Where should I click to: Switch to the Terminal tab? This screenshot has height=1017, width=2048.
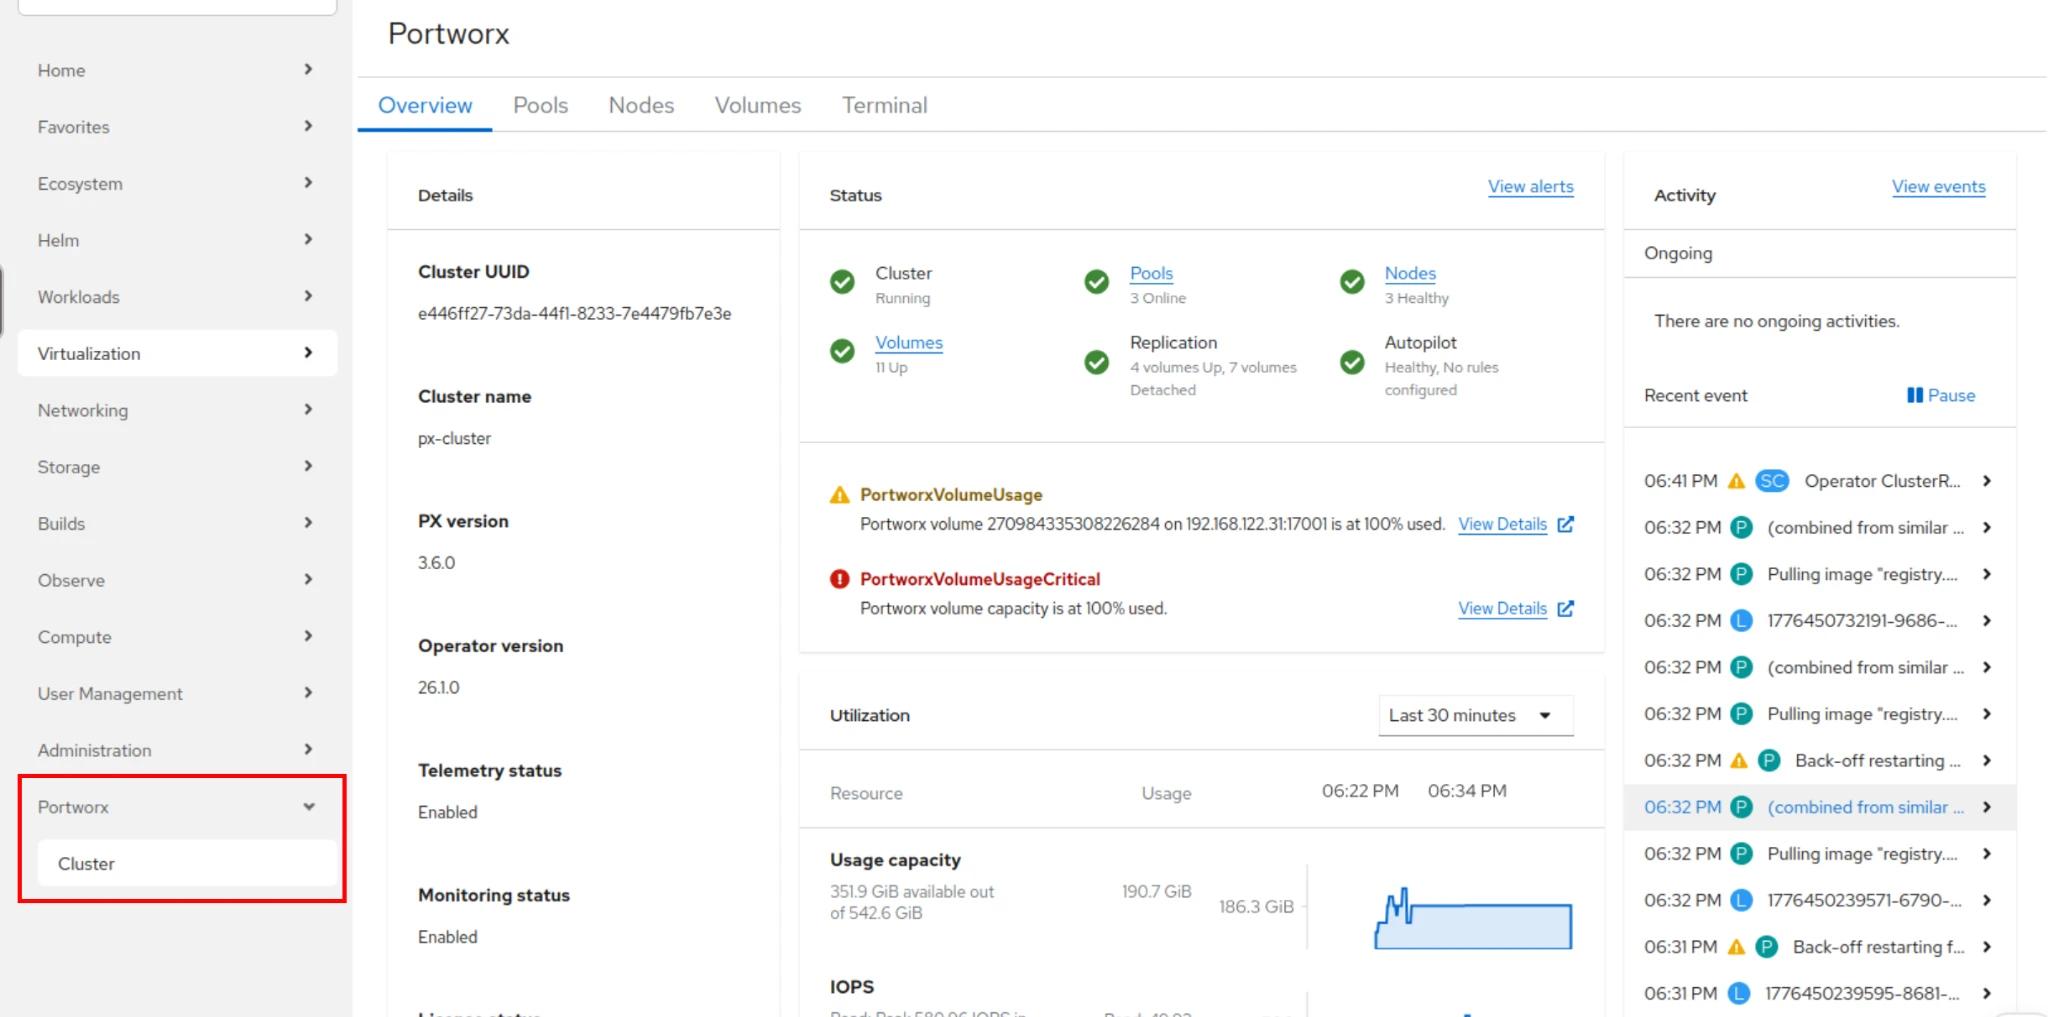click(x=885, y=105)
